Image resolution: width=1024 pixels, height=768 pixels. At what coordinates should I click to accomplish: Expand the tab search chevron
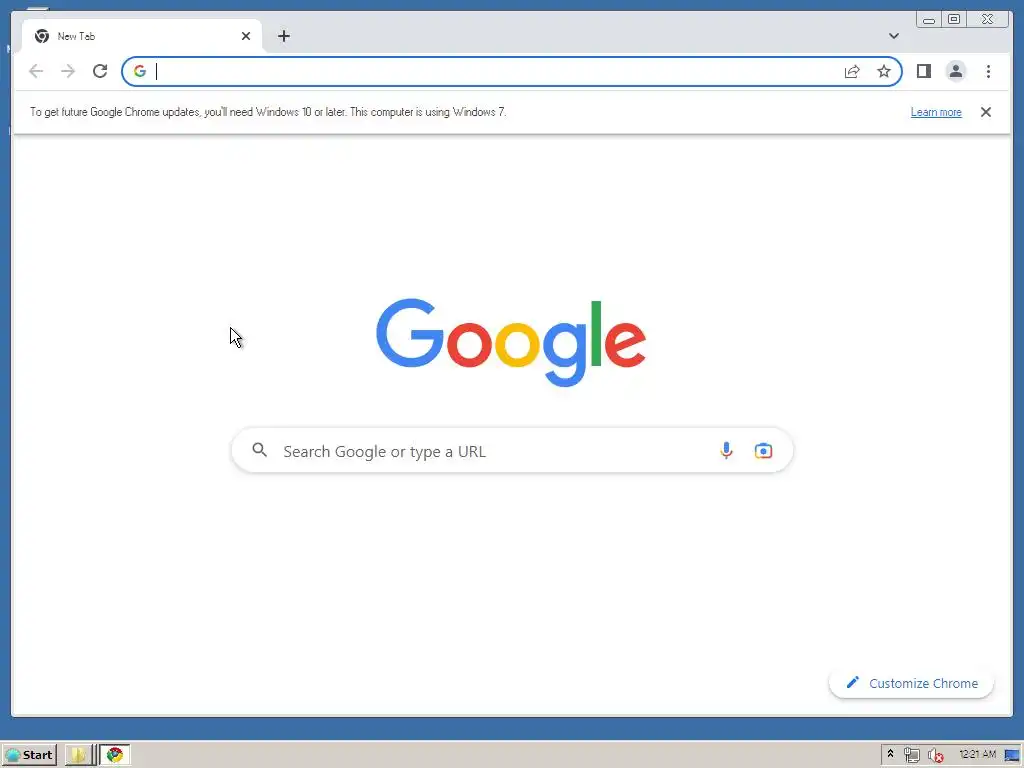pyautogui.click(x=893, y=36)
